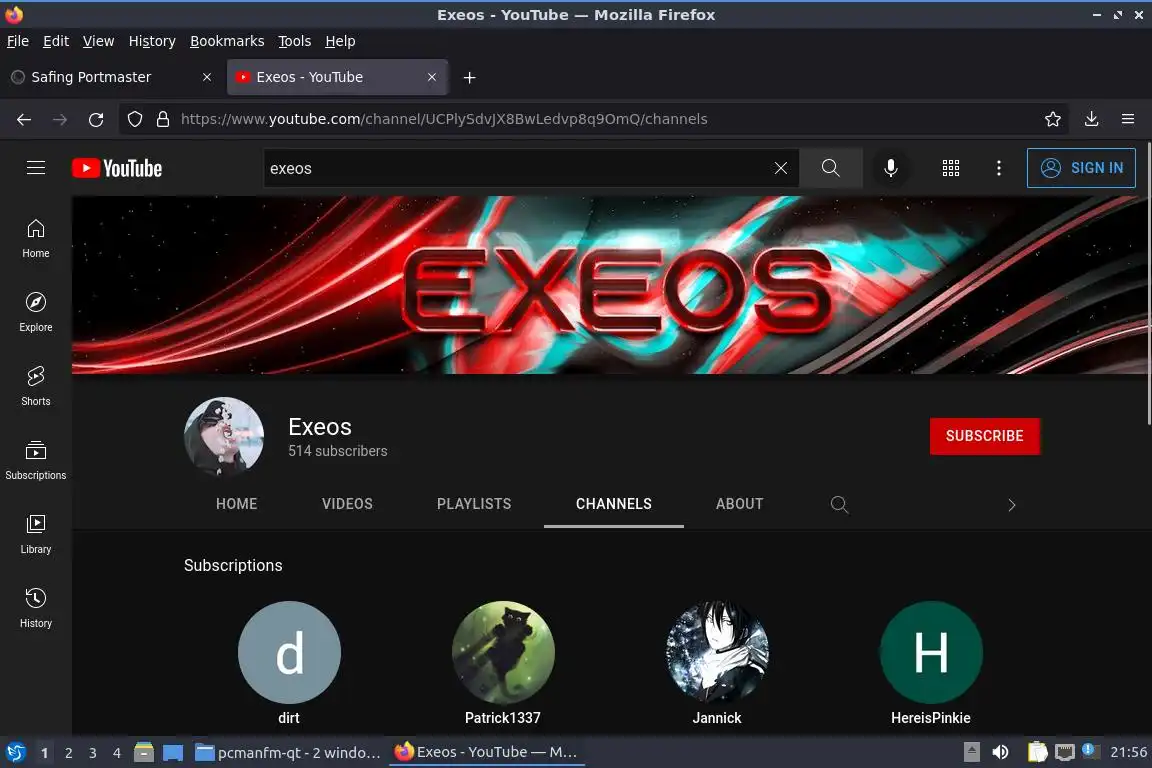Screen dimensions: 1152x768
Task: Switch to virtual desktop 2
Action: coord(68,753)
